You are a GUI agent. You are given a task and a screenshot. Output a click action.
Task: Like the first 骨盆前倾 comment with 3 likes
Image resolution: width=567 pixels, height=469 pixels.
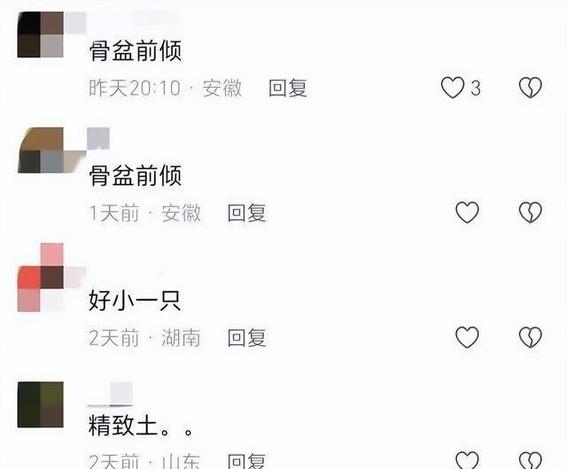(452, 88)
